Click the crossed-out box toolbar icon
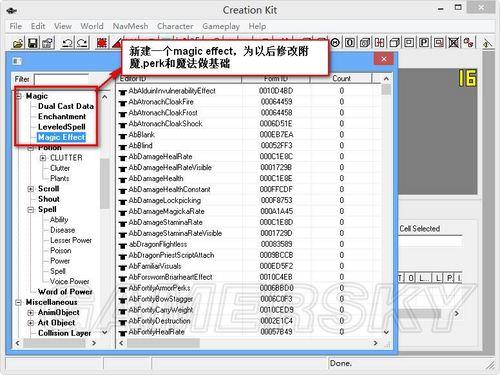The width and height of the screenshot is (500, 375). click(453, 42)
